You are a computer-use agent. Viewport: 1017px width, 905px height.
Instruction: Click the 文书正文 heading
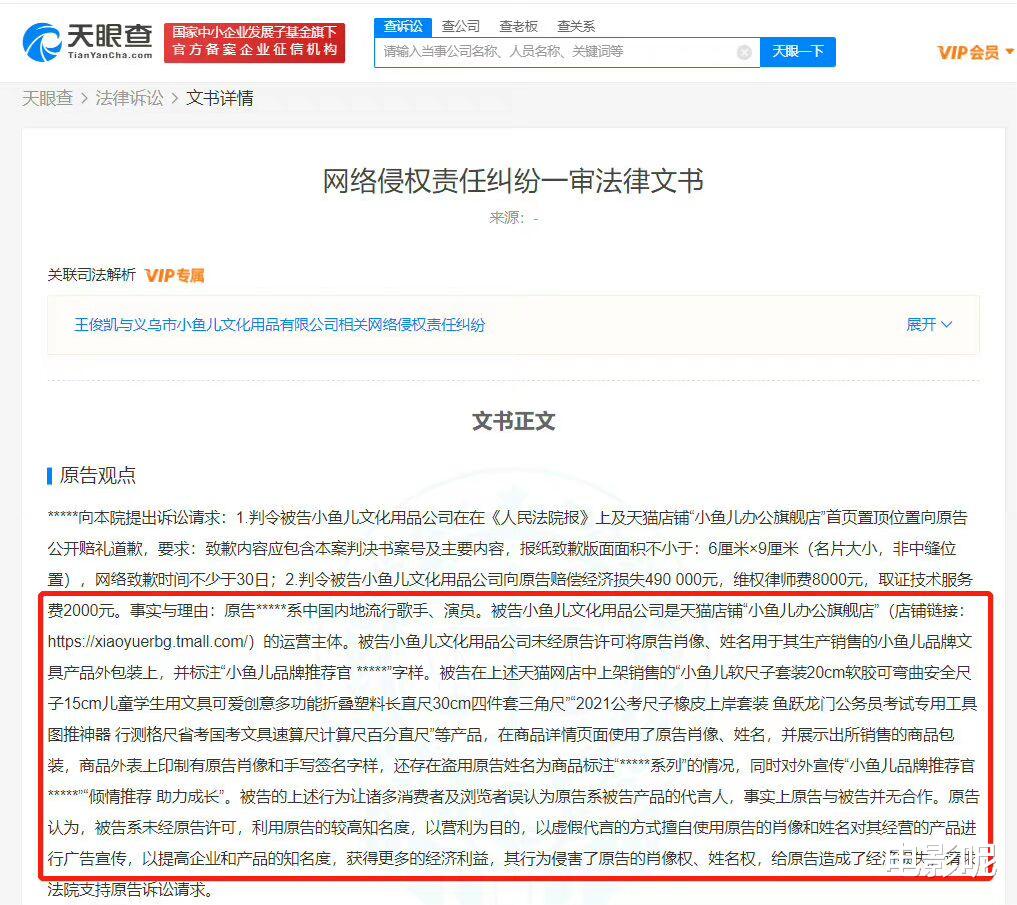pyautogui.click(x=513, y=421)
